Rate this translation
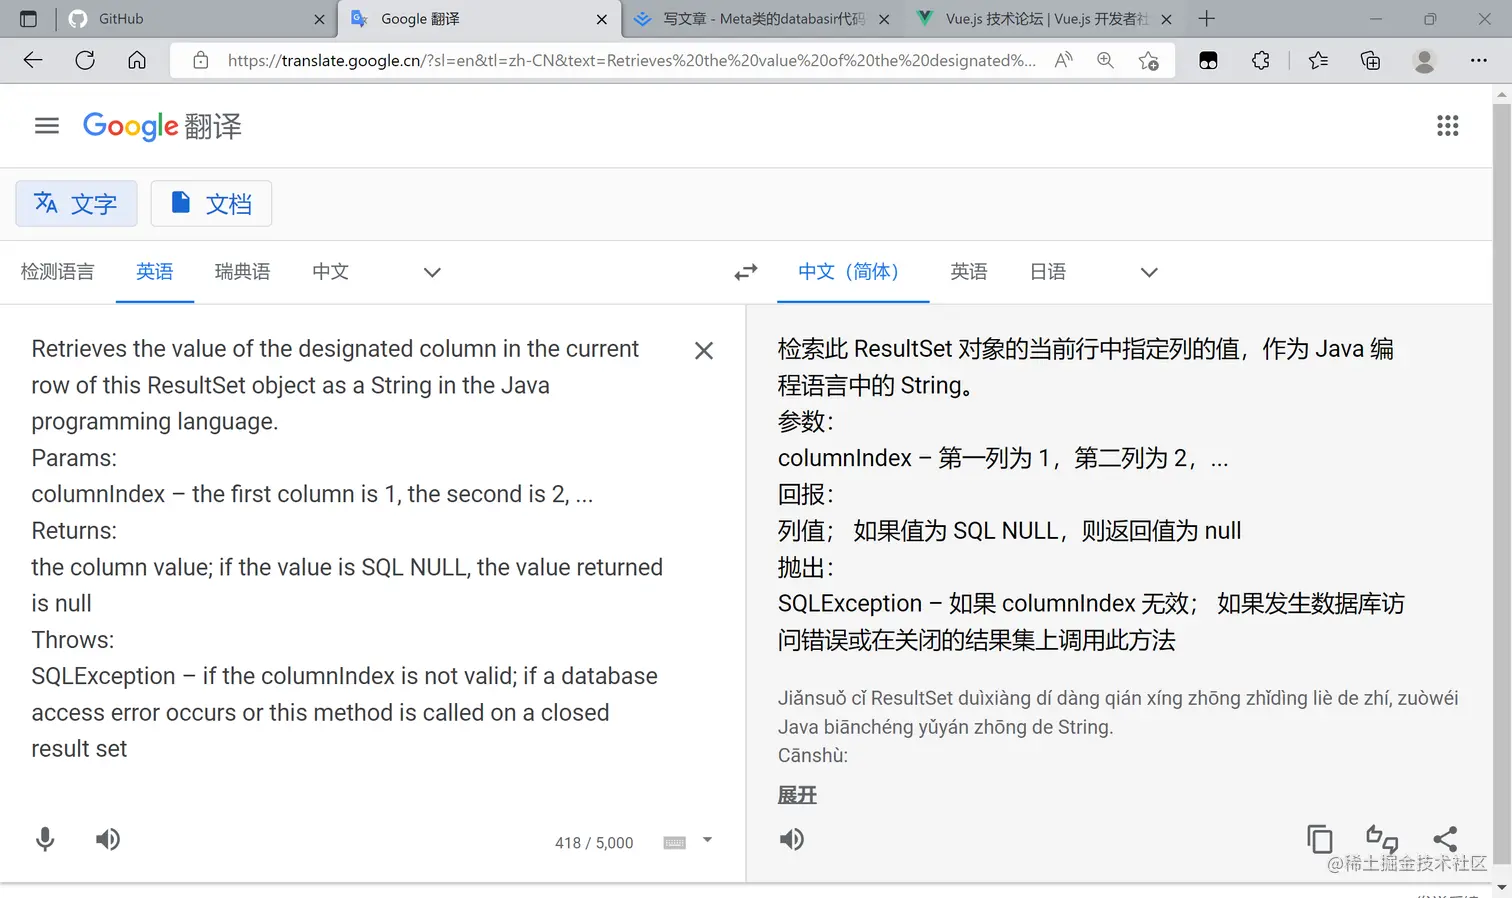1512x898 pixels. (1382, 839)
